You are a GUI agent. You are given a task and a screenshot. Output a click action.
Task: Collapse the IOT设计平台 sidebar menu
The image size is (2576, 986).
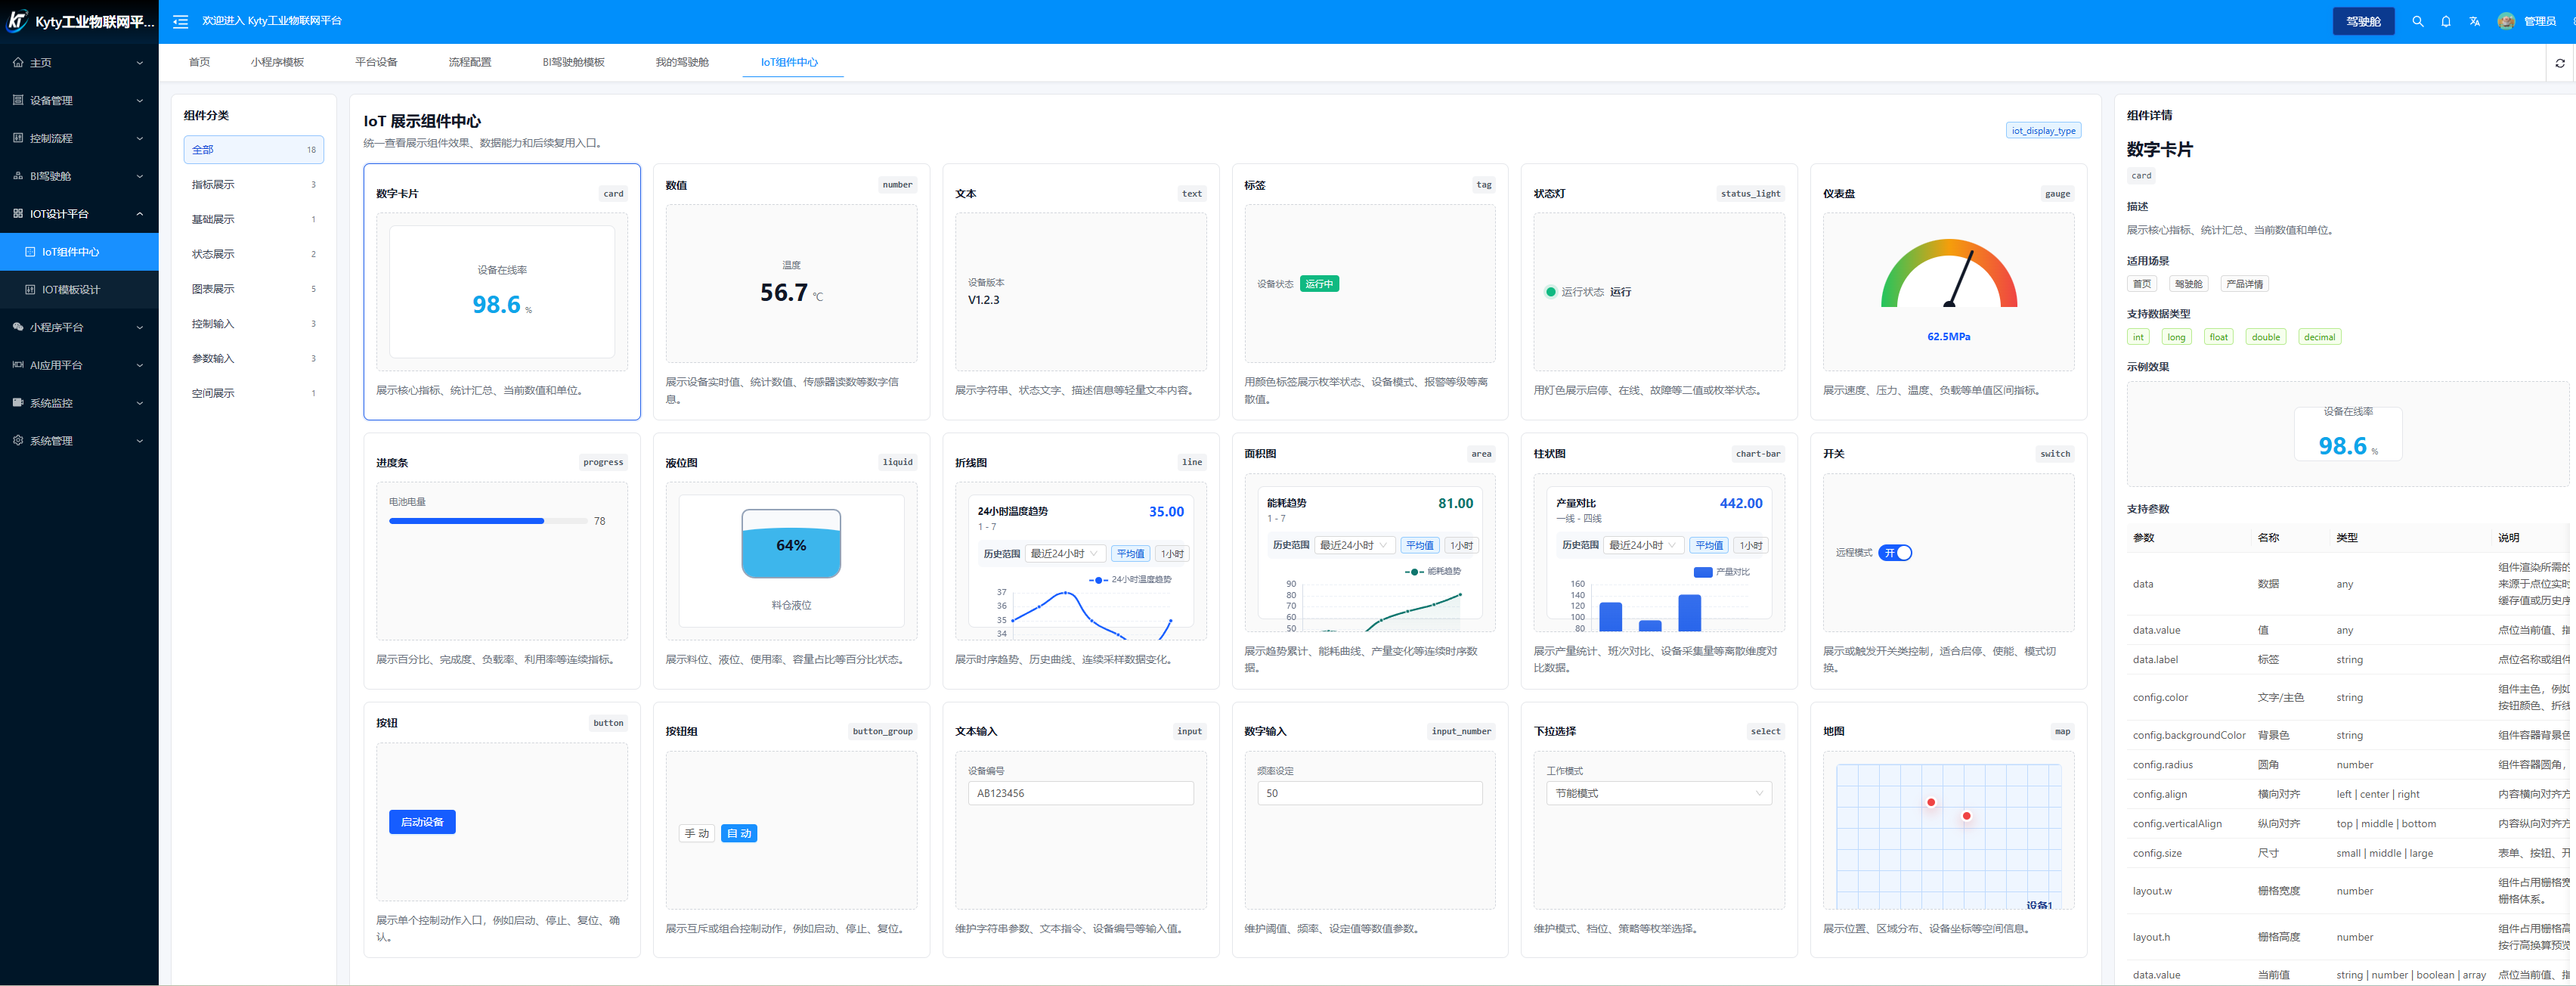[x=79, y=214]
